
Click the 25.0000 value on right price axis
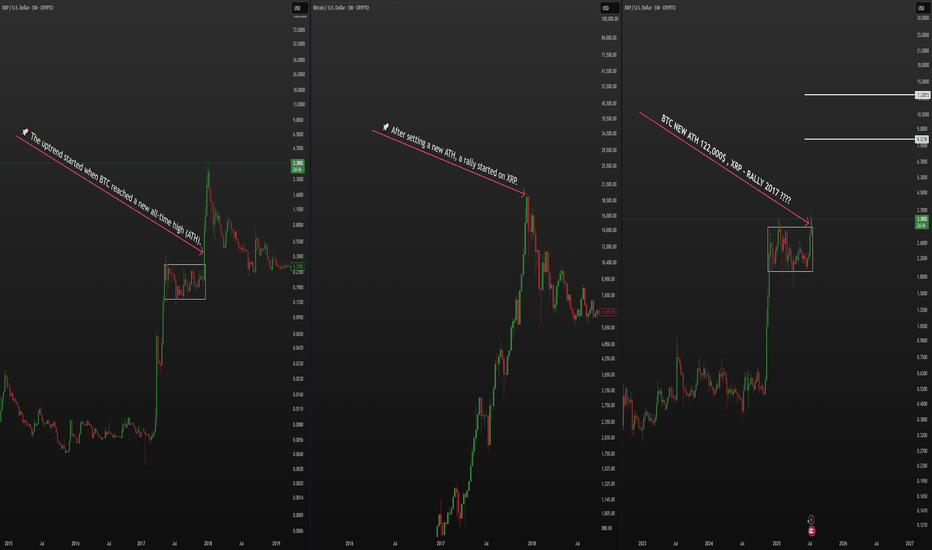click(922, 34)
